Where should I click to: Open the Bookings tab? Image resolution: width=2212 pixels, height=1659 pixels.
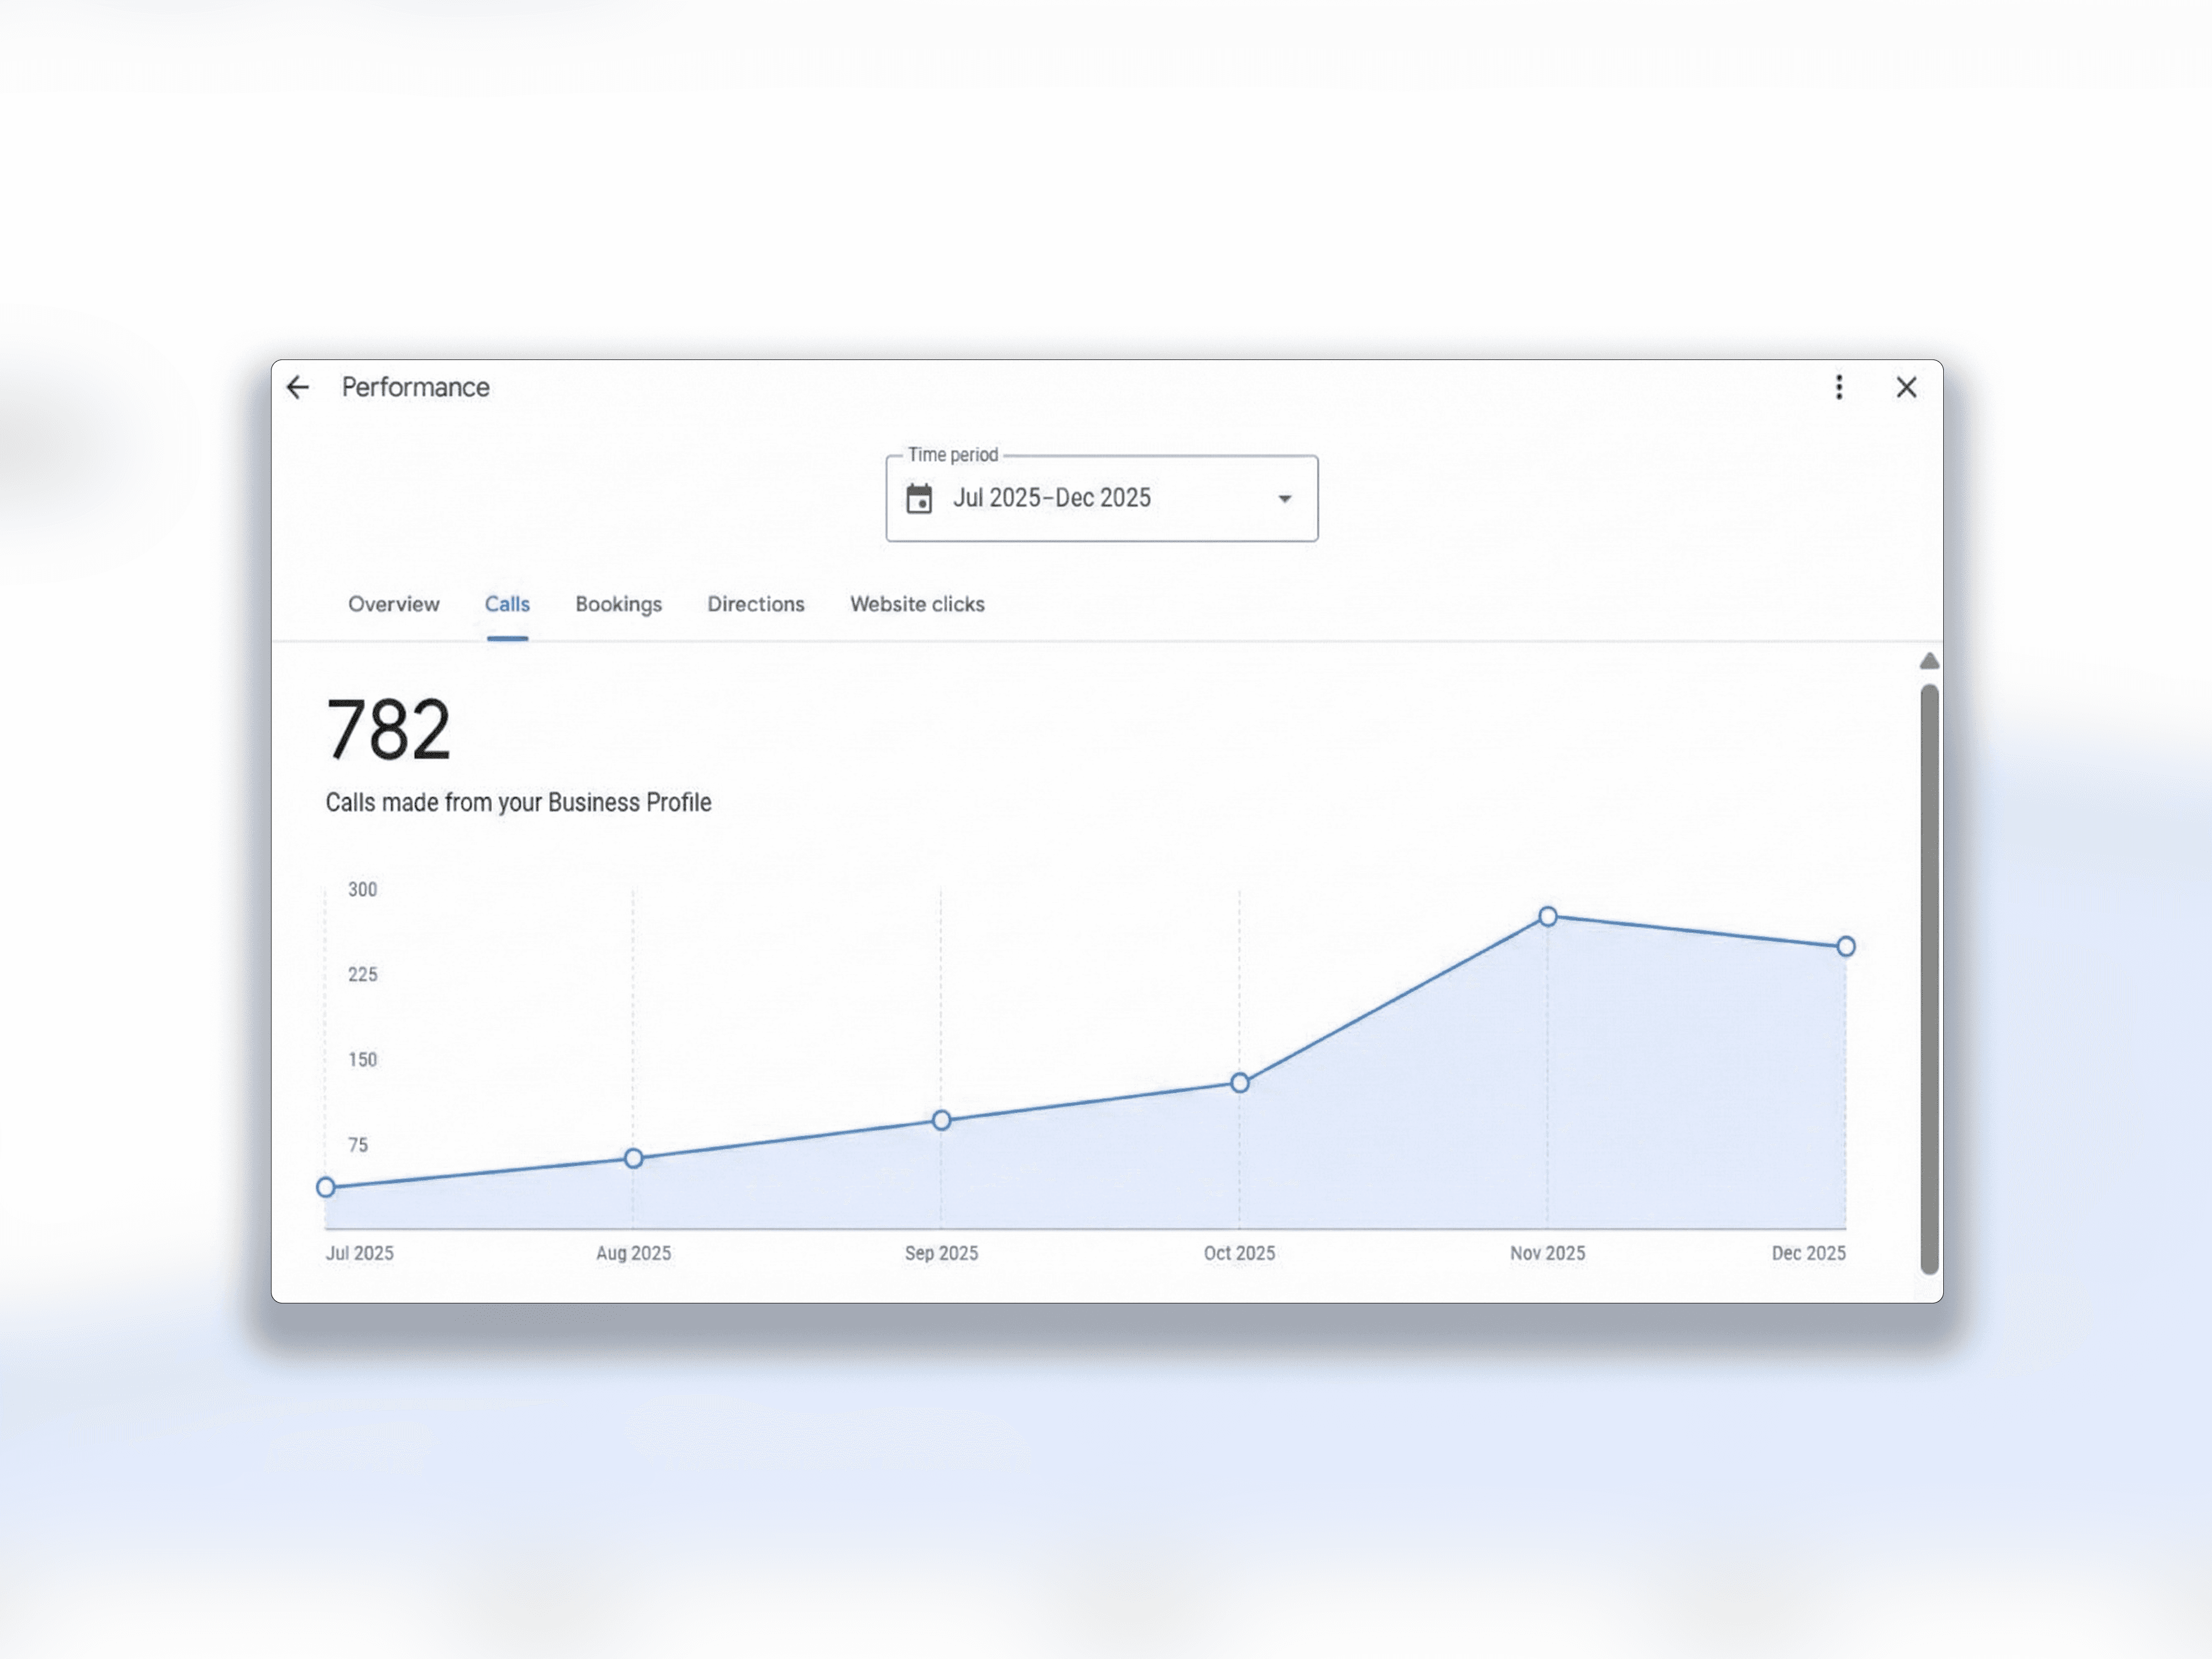[x=618, y=604]
